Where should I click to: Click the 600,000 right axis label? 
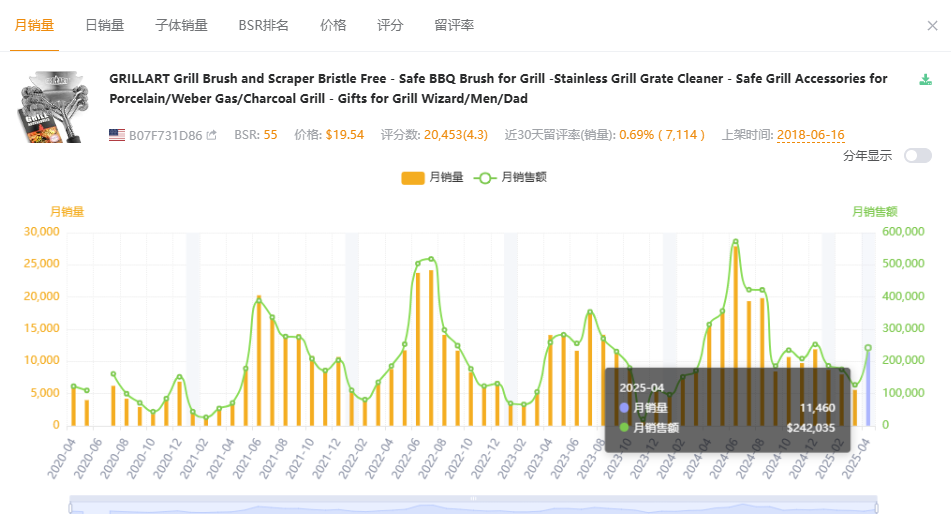(903, 232)
